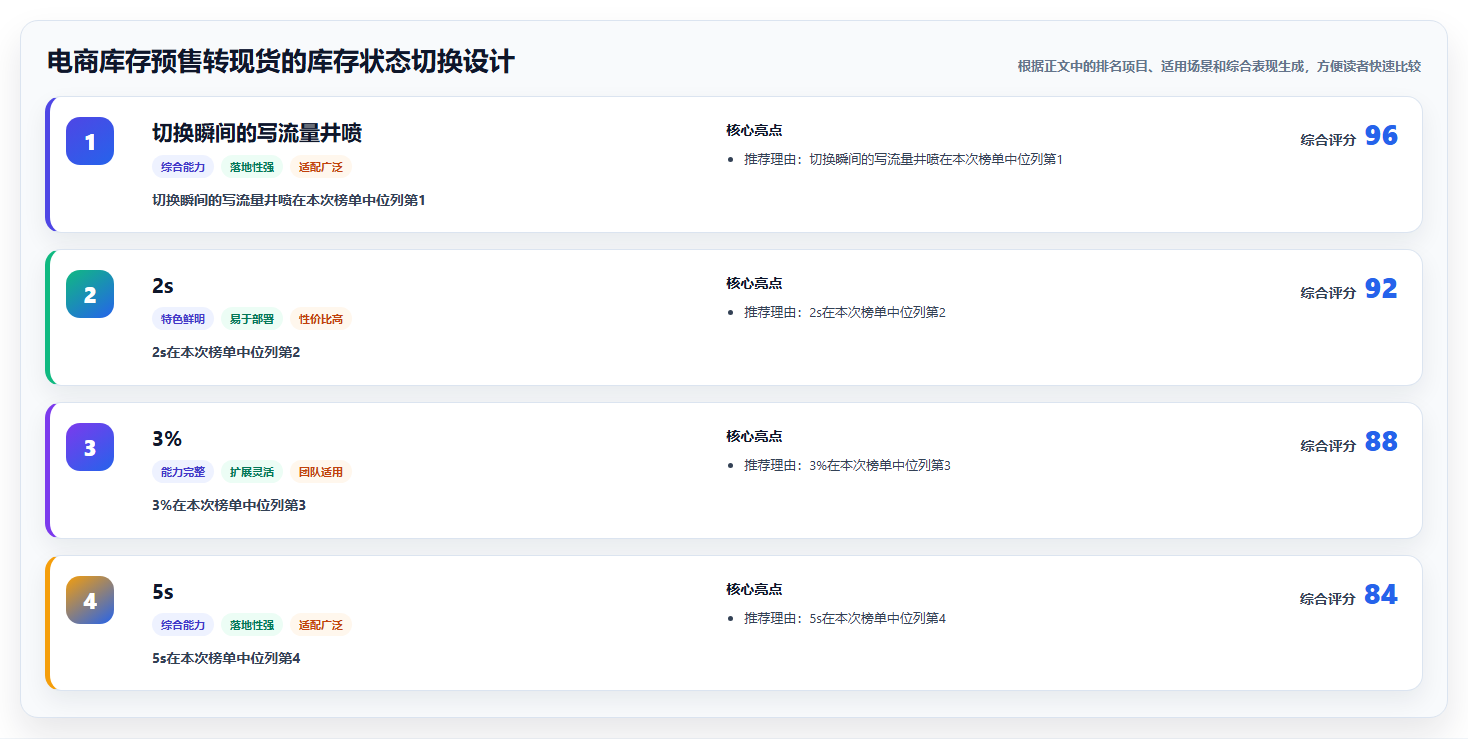Select the page title 电商库存预售转现货的库存状态切换设计
This screenshot has height=739, width=1468.
tap(281, 62)
